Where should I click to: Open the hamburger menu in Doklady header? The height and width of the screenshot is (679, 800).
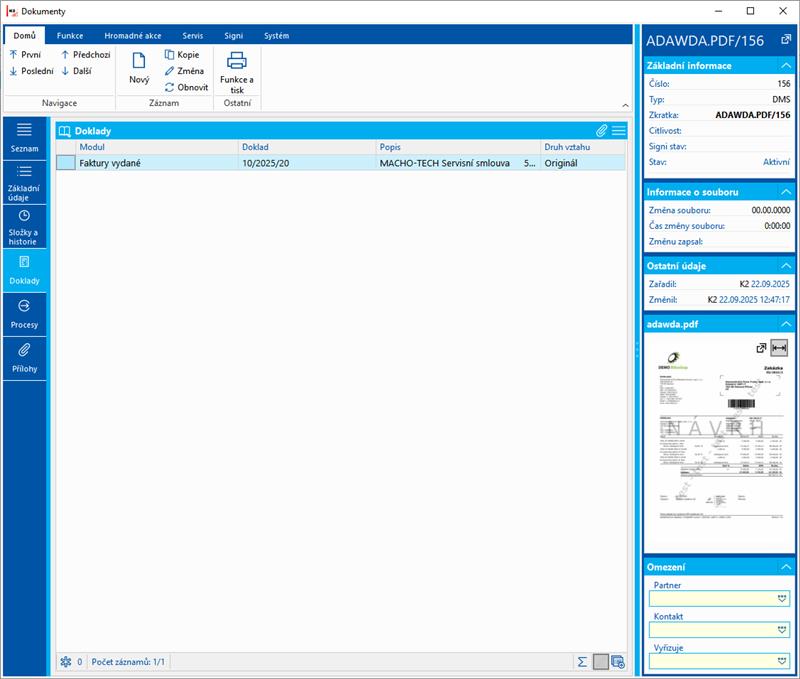coord(618,131)
